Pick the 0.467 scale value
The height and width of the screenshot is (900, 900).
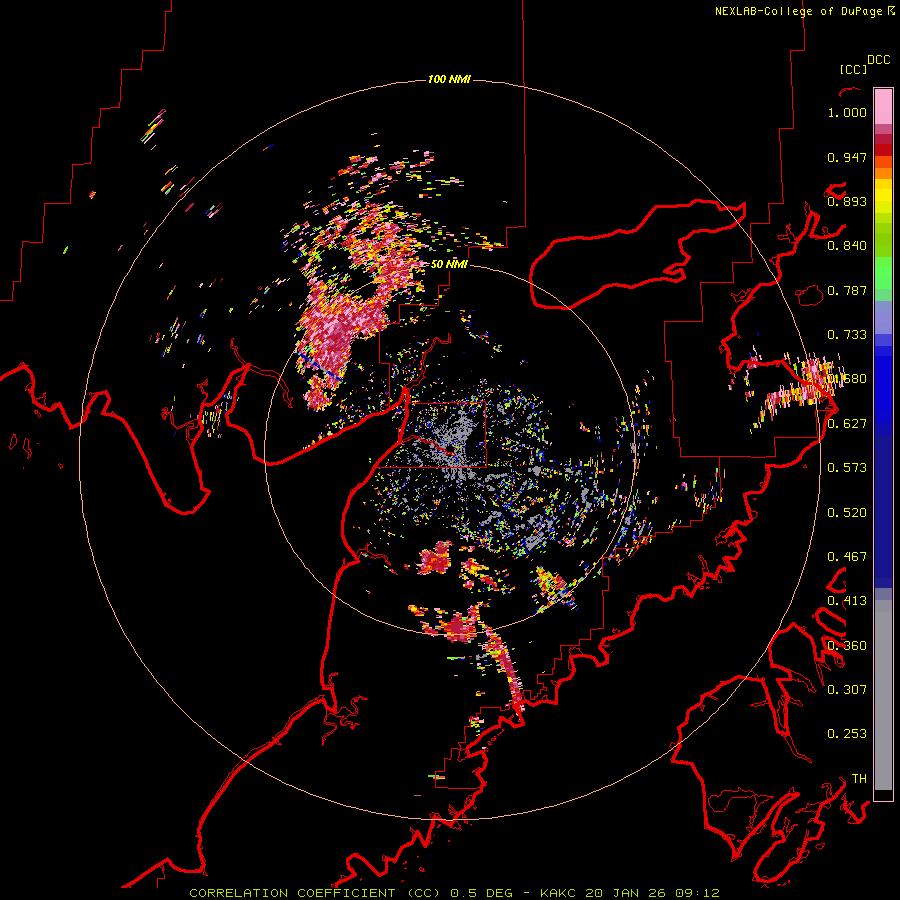point(847,557)
